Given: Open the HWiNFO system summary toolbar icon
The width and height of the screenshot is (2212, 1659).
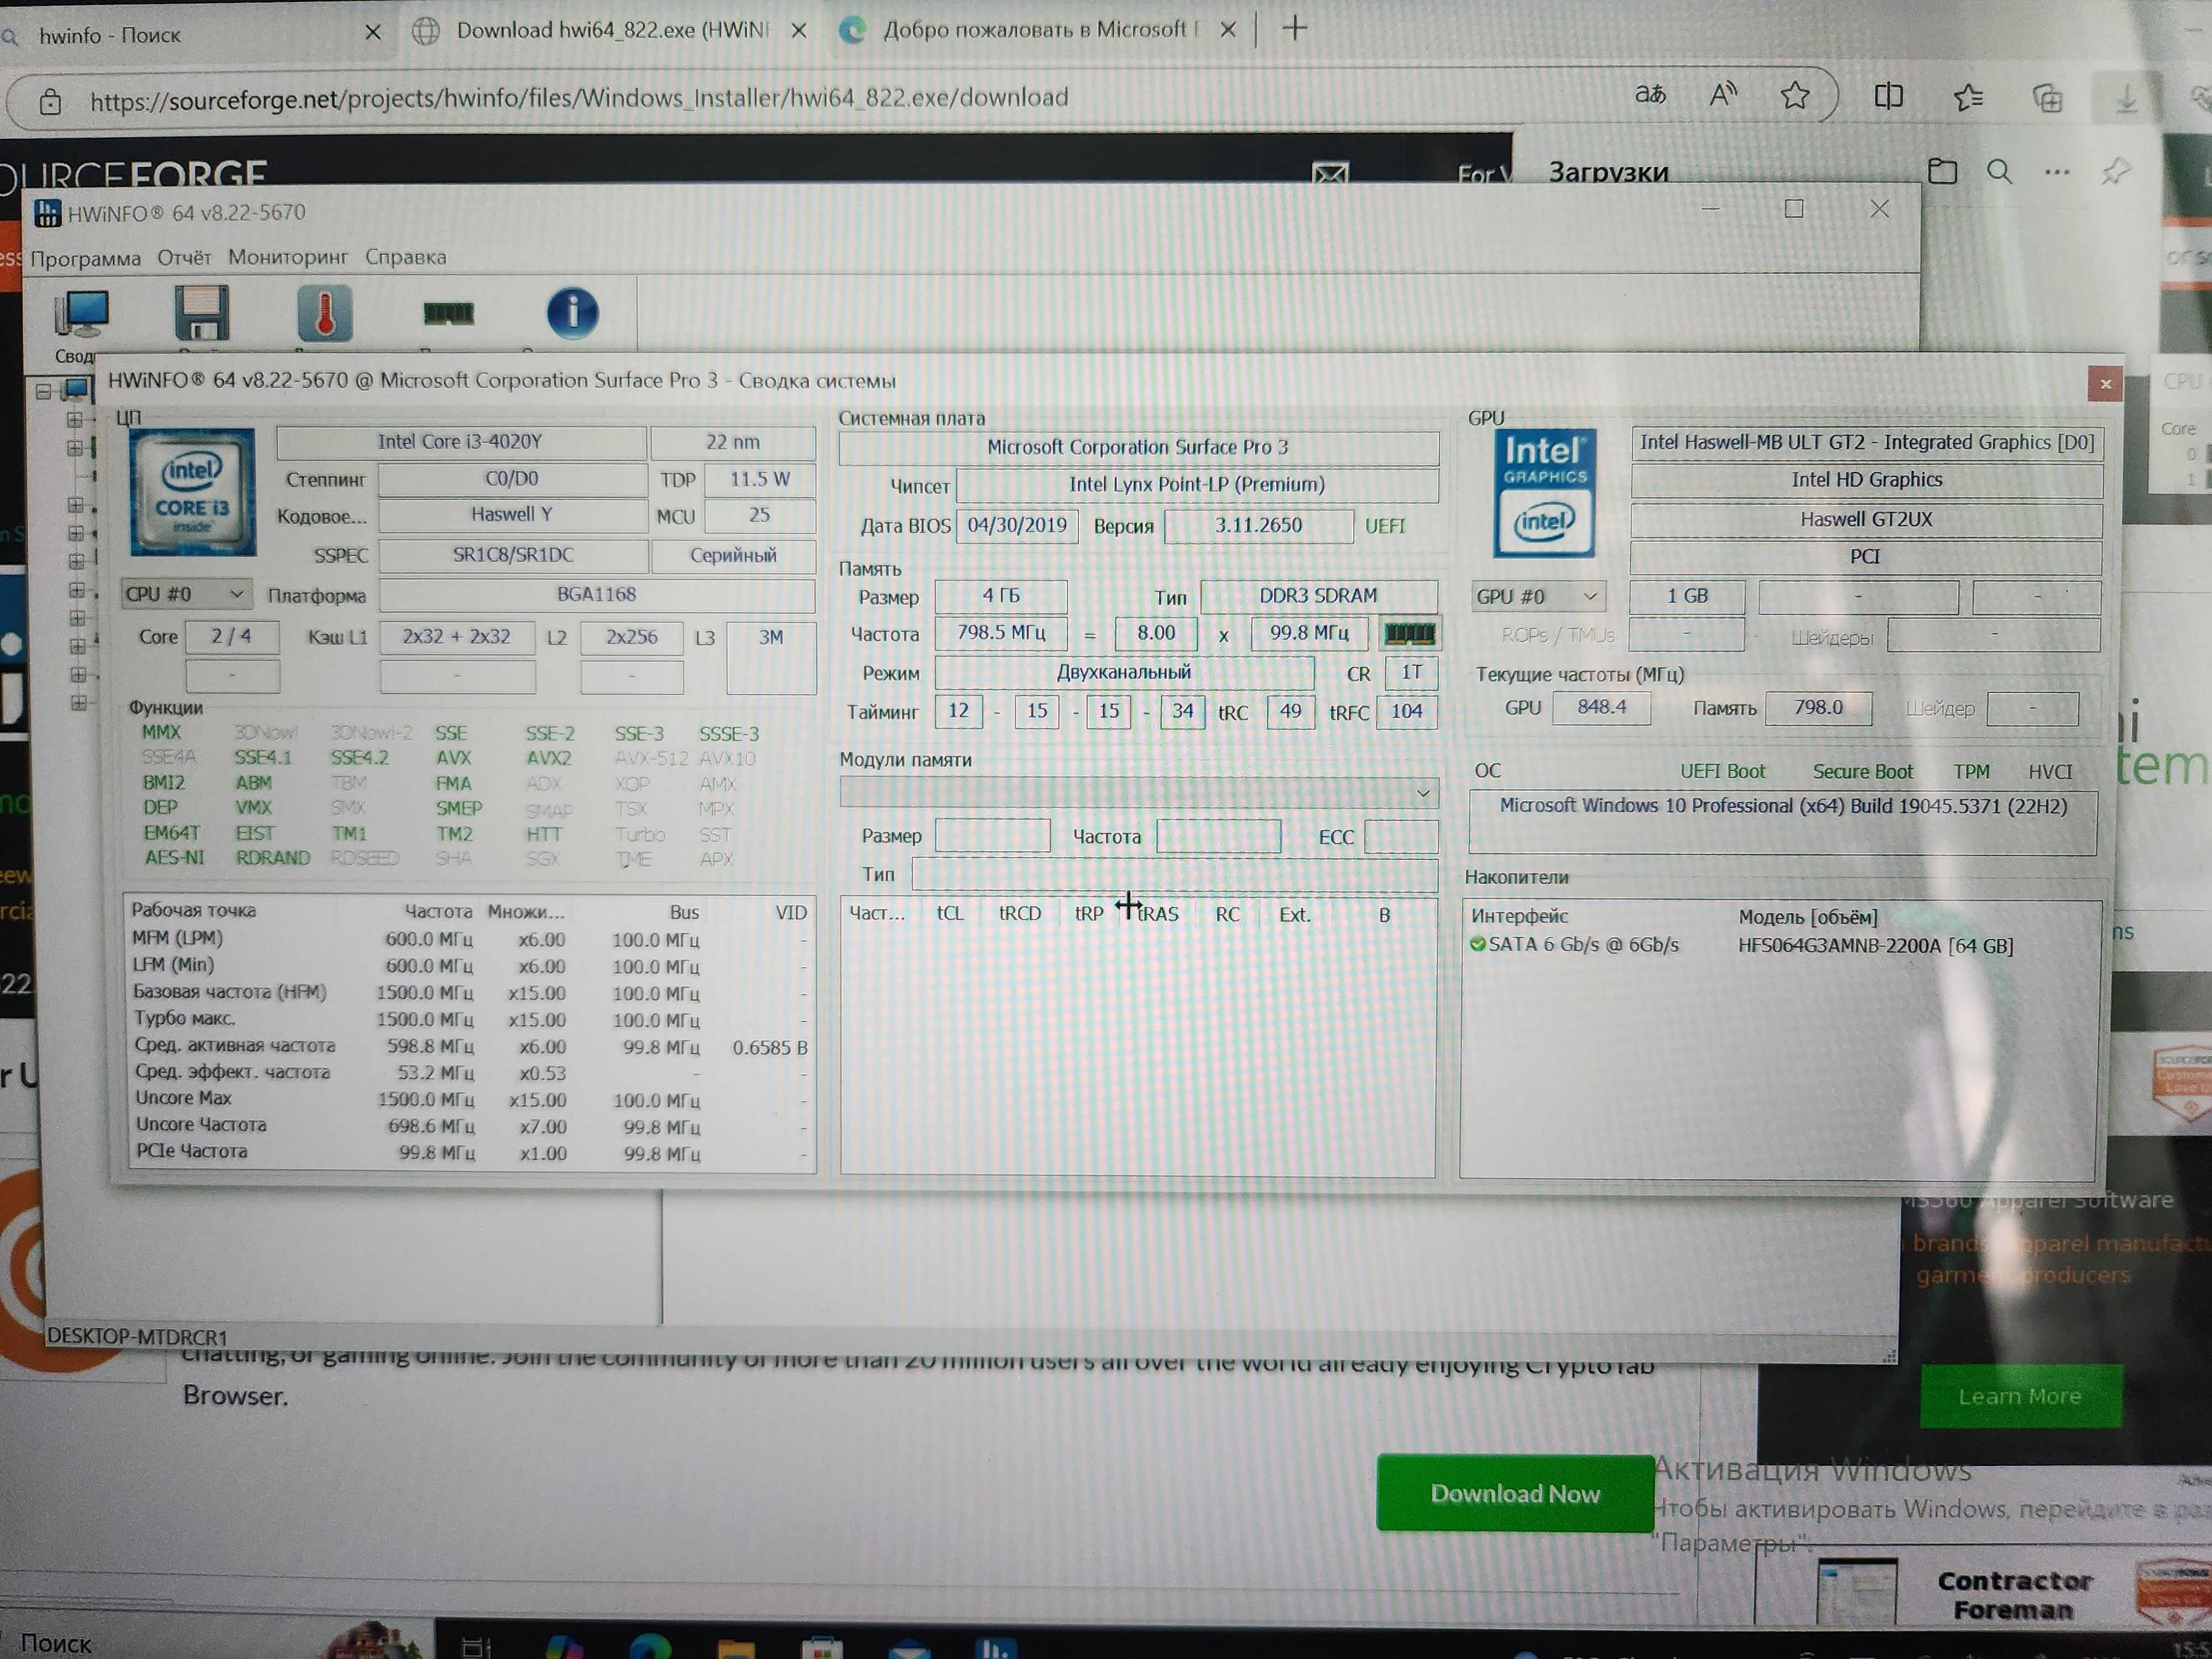Looking at the screenshot, I should point(82,315).
